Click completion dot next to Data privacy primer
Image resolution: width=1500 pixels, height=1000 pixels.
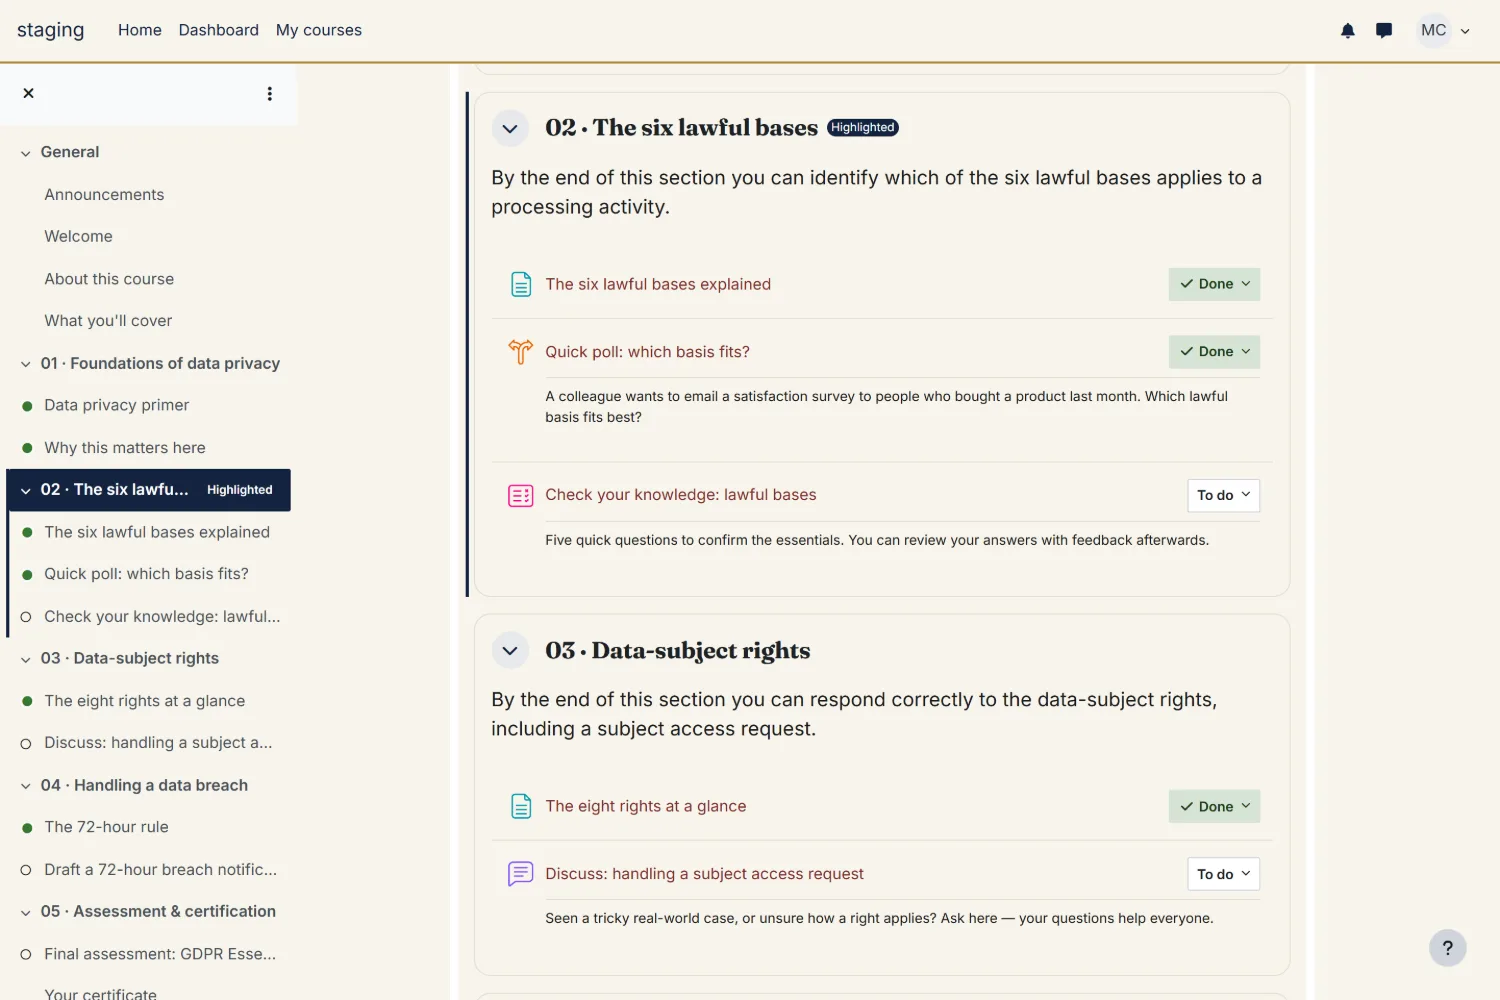point(27,406)
